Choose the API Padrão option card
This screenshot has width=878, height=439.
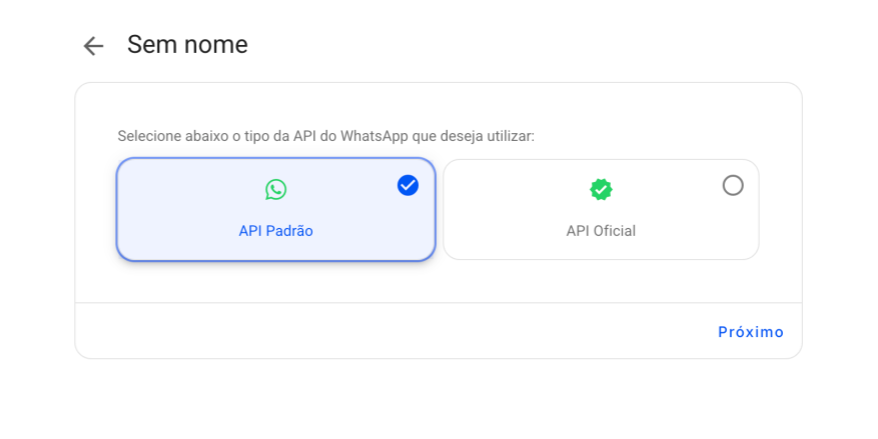pyautogui.click(x=275, y=209)
